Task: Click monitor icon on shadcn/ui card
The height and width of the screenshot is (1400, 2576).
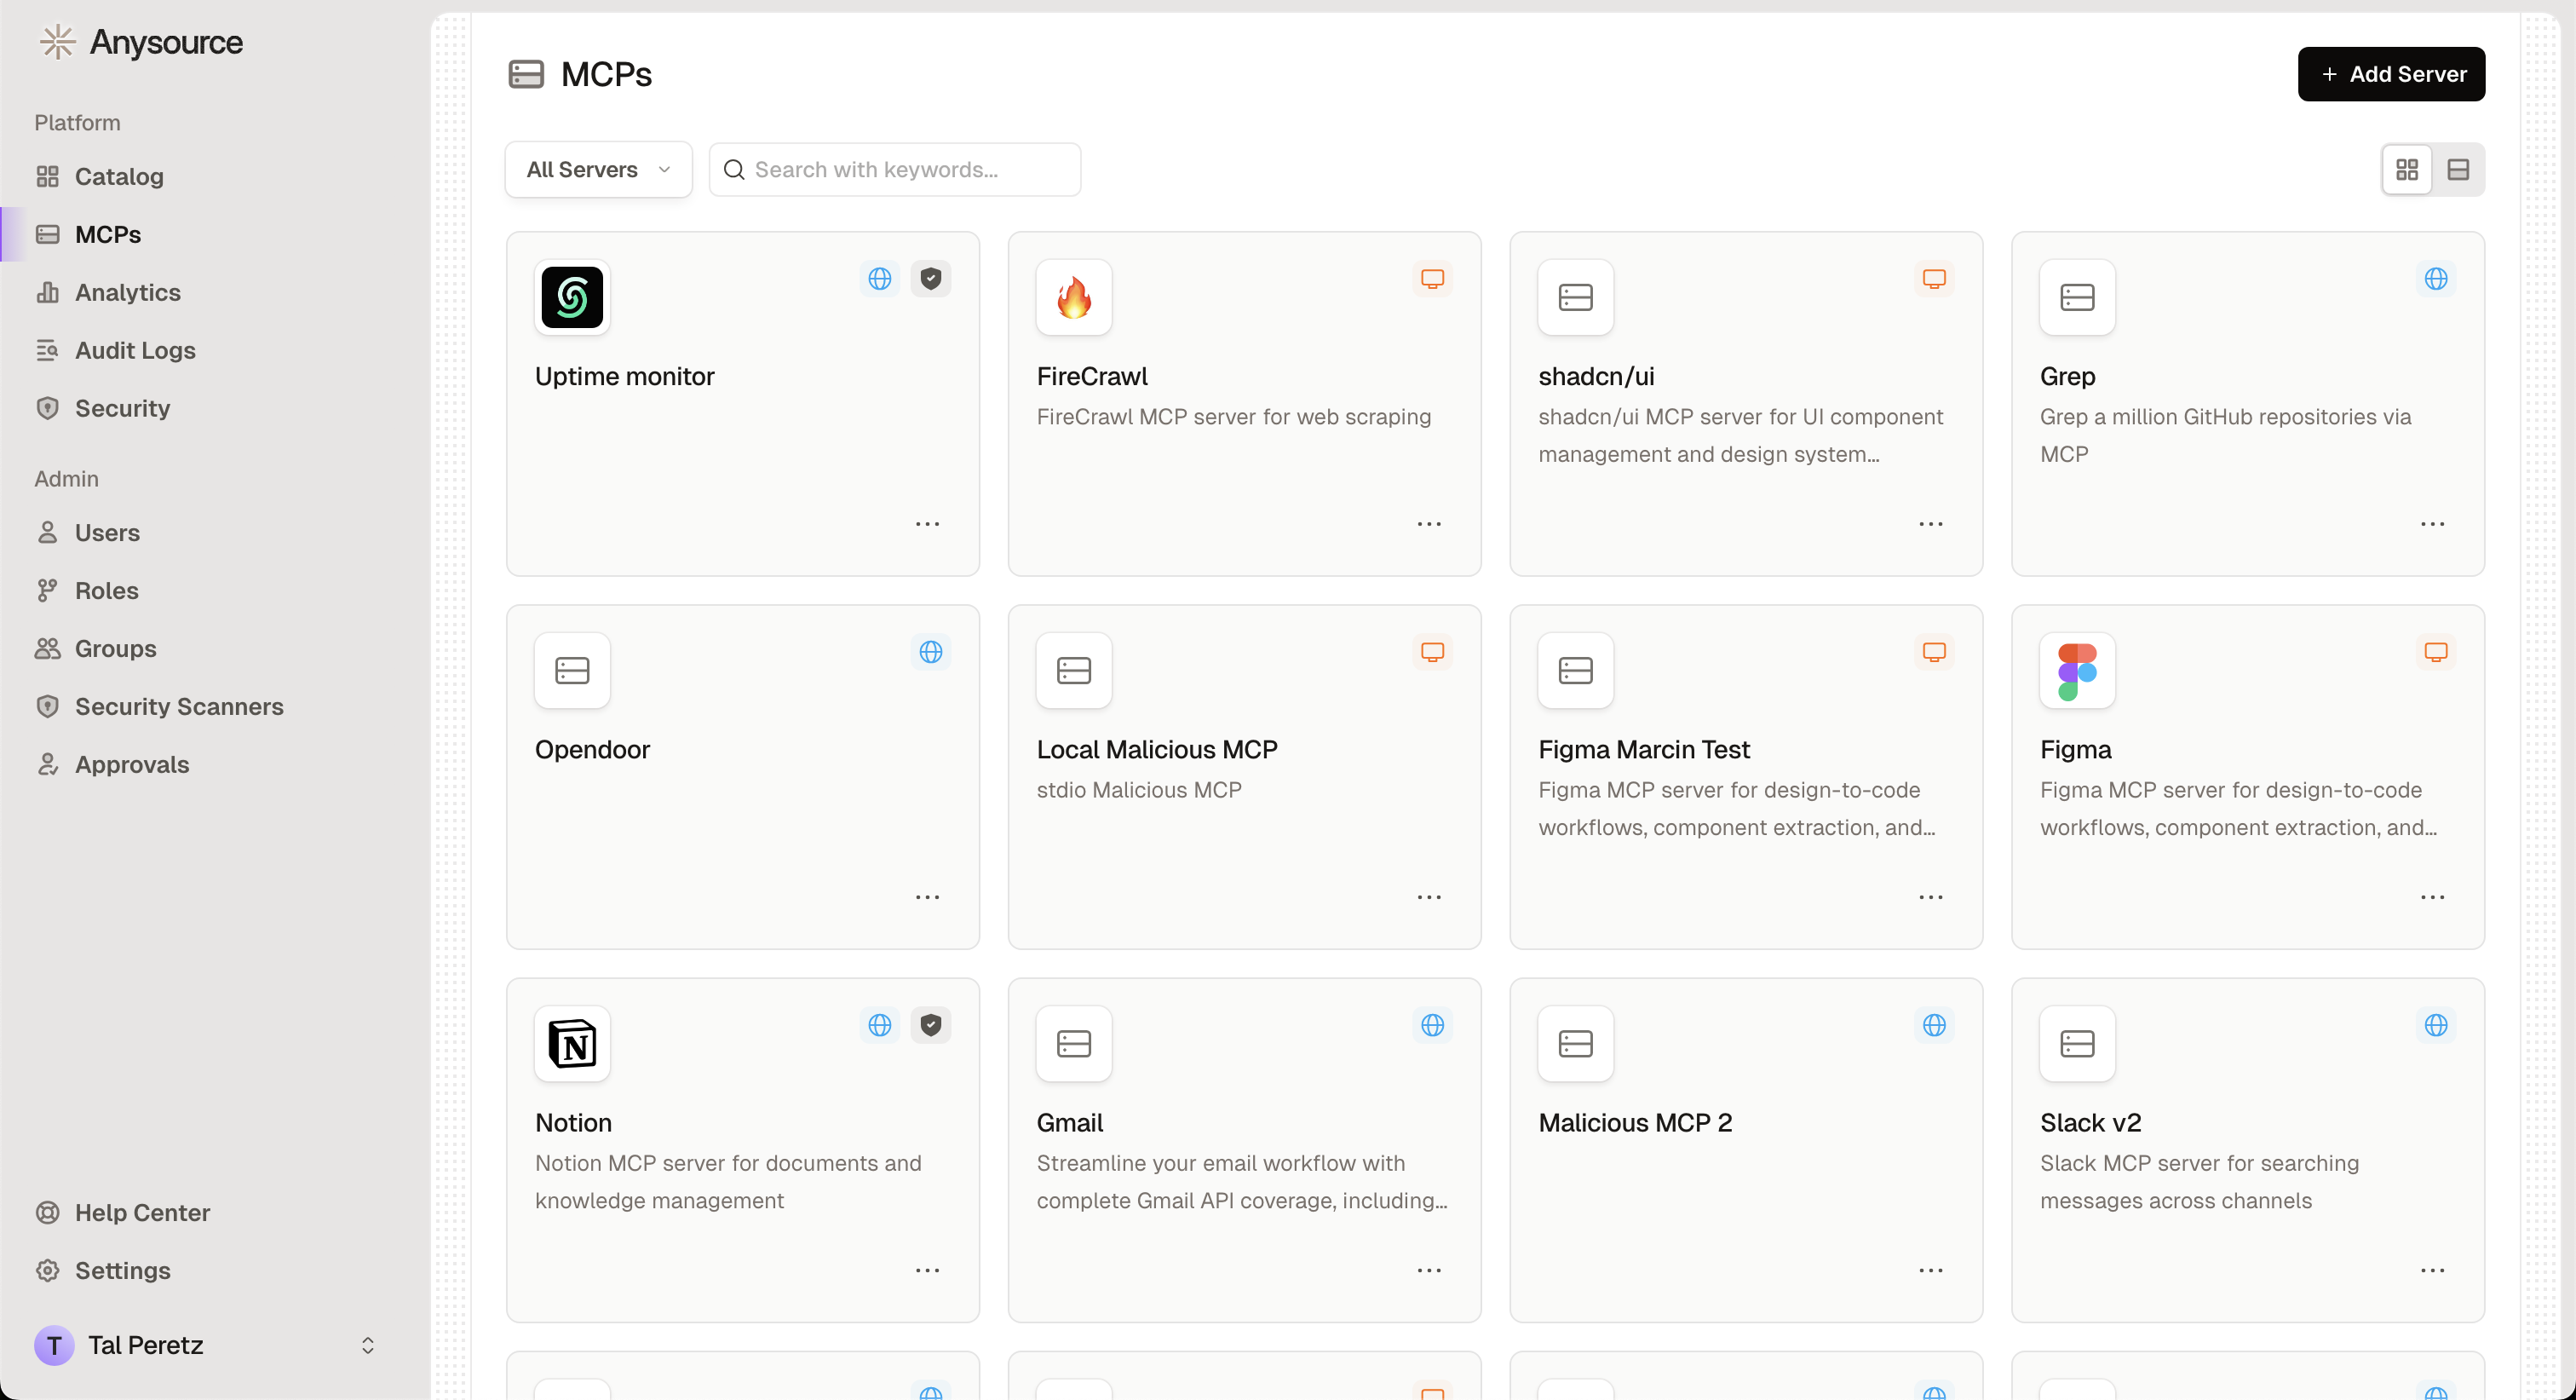Action: pos(1934,279)
